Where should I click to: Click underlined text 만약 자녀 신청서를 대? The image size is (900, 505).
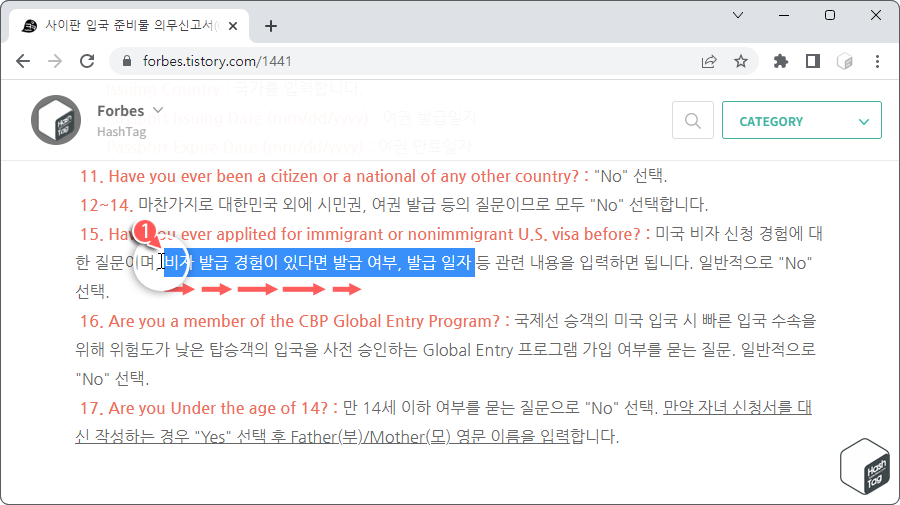tap(738, 407)
